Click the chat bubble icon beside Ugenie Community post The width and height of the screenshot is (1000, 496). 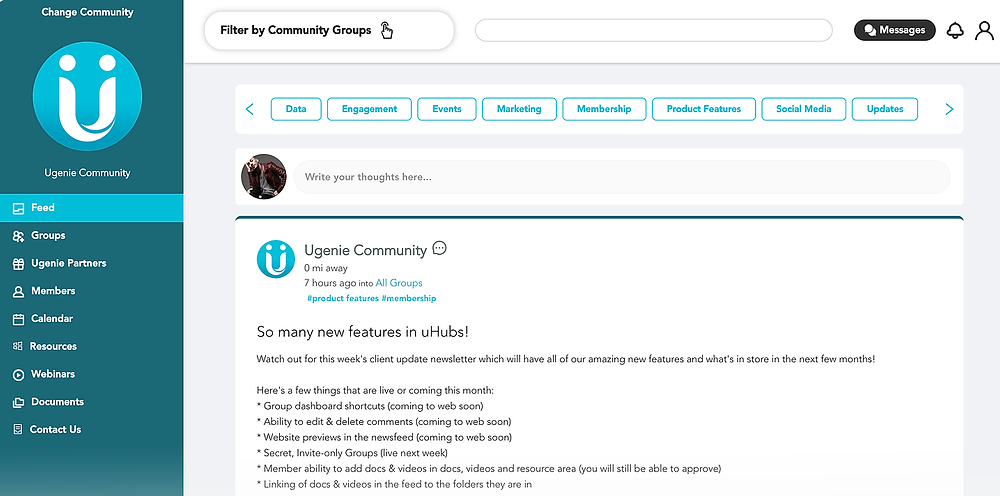click(439, 248)
